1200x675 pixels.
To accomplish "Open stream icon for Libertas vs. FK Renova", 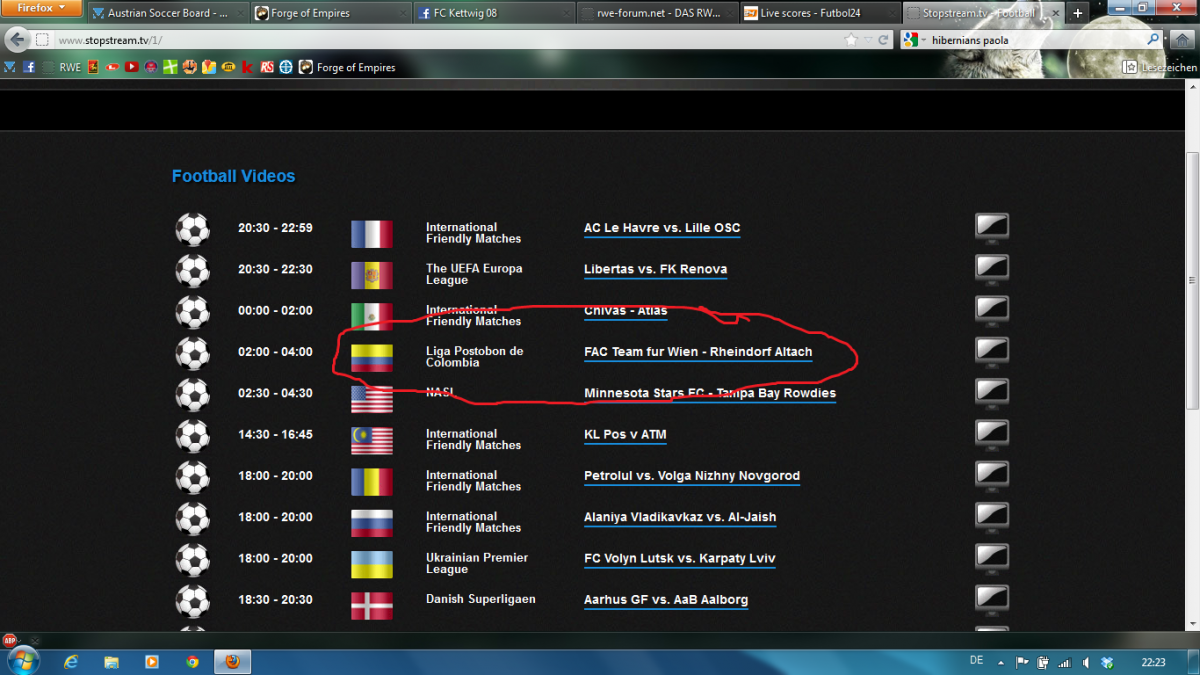I will point(992,268).
